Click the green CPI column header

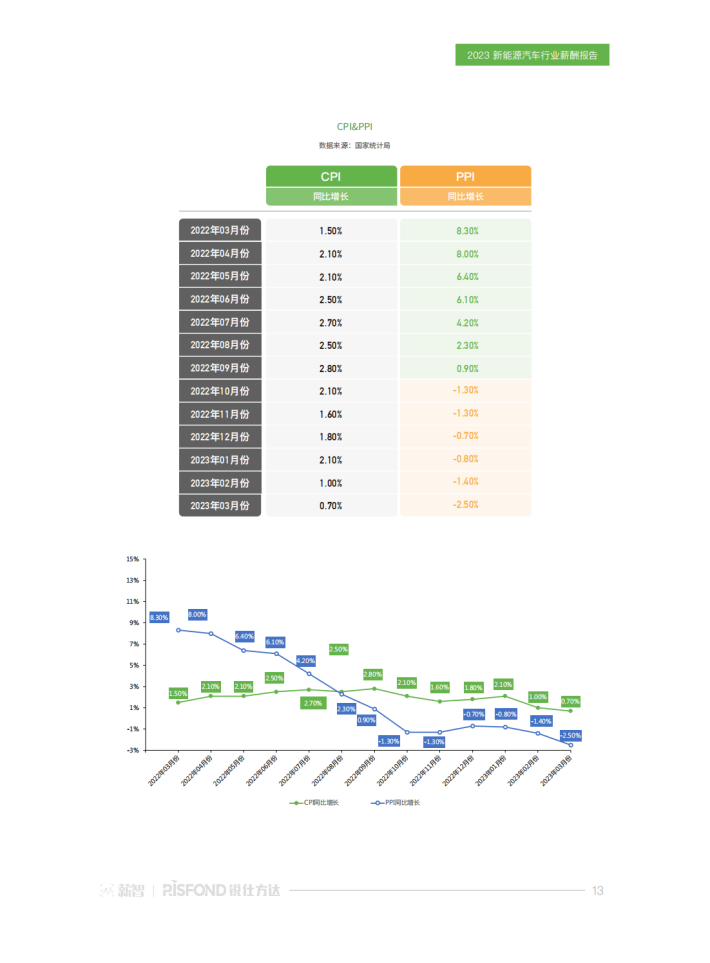click(331, 176)
